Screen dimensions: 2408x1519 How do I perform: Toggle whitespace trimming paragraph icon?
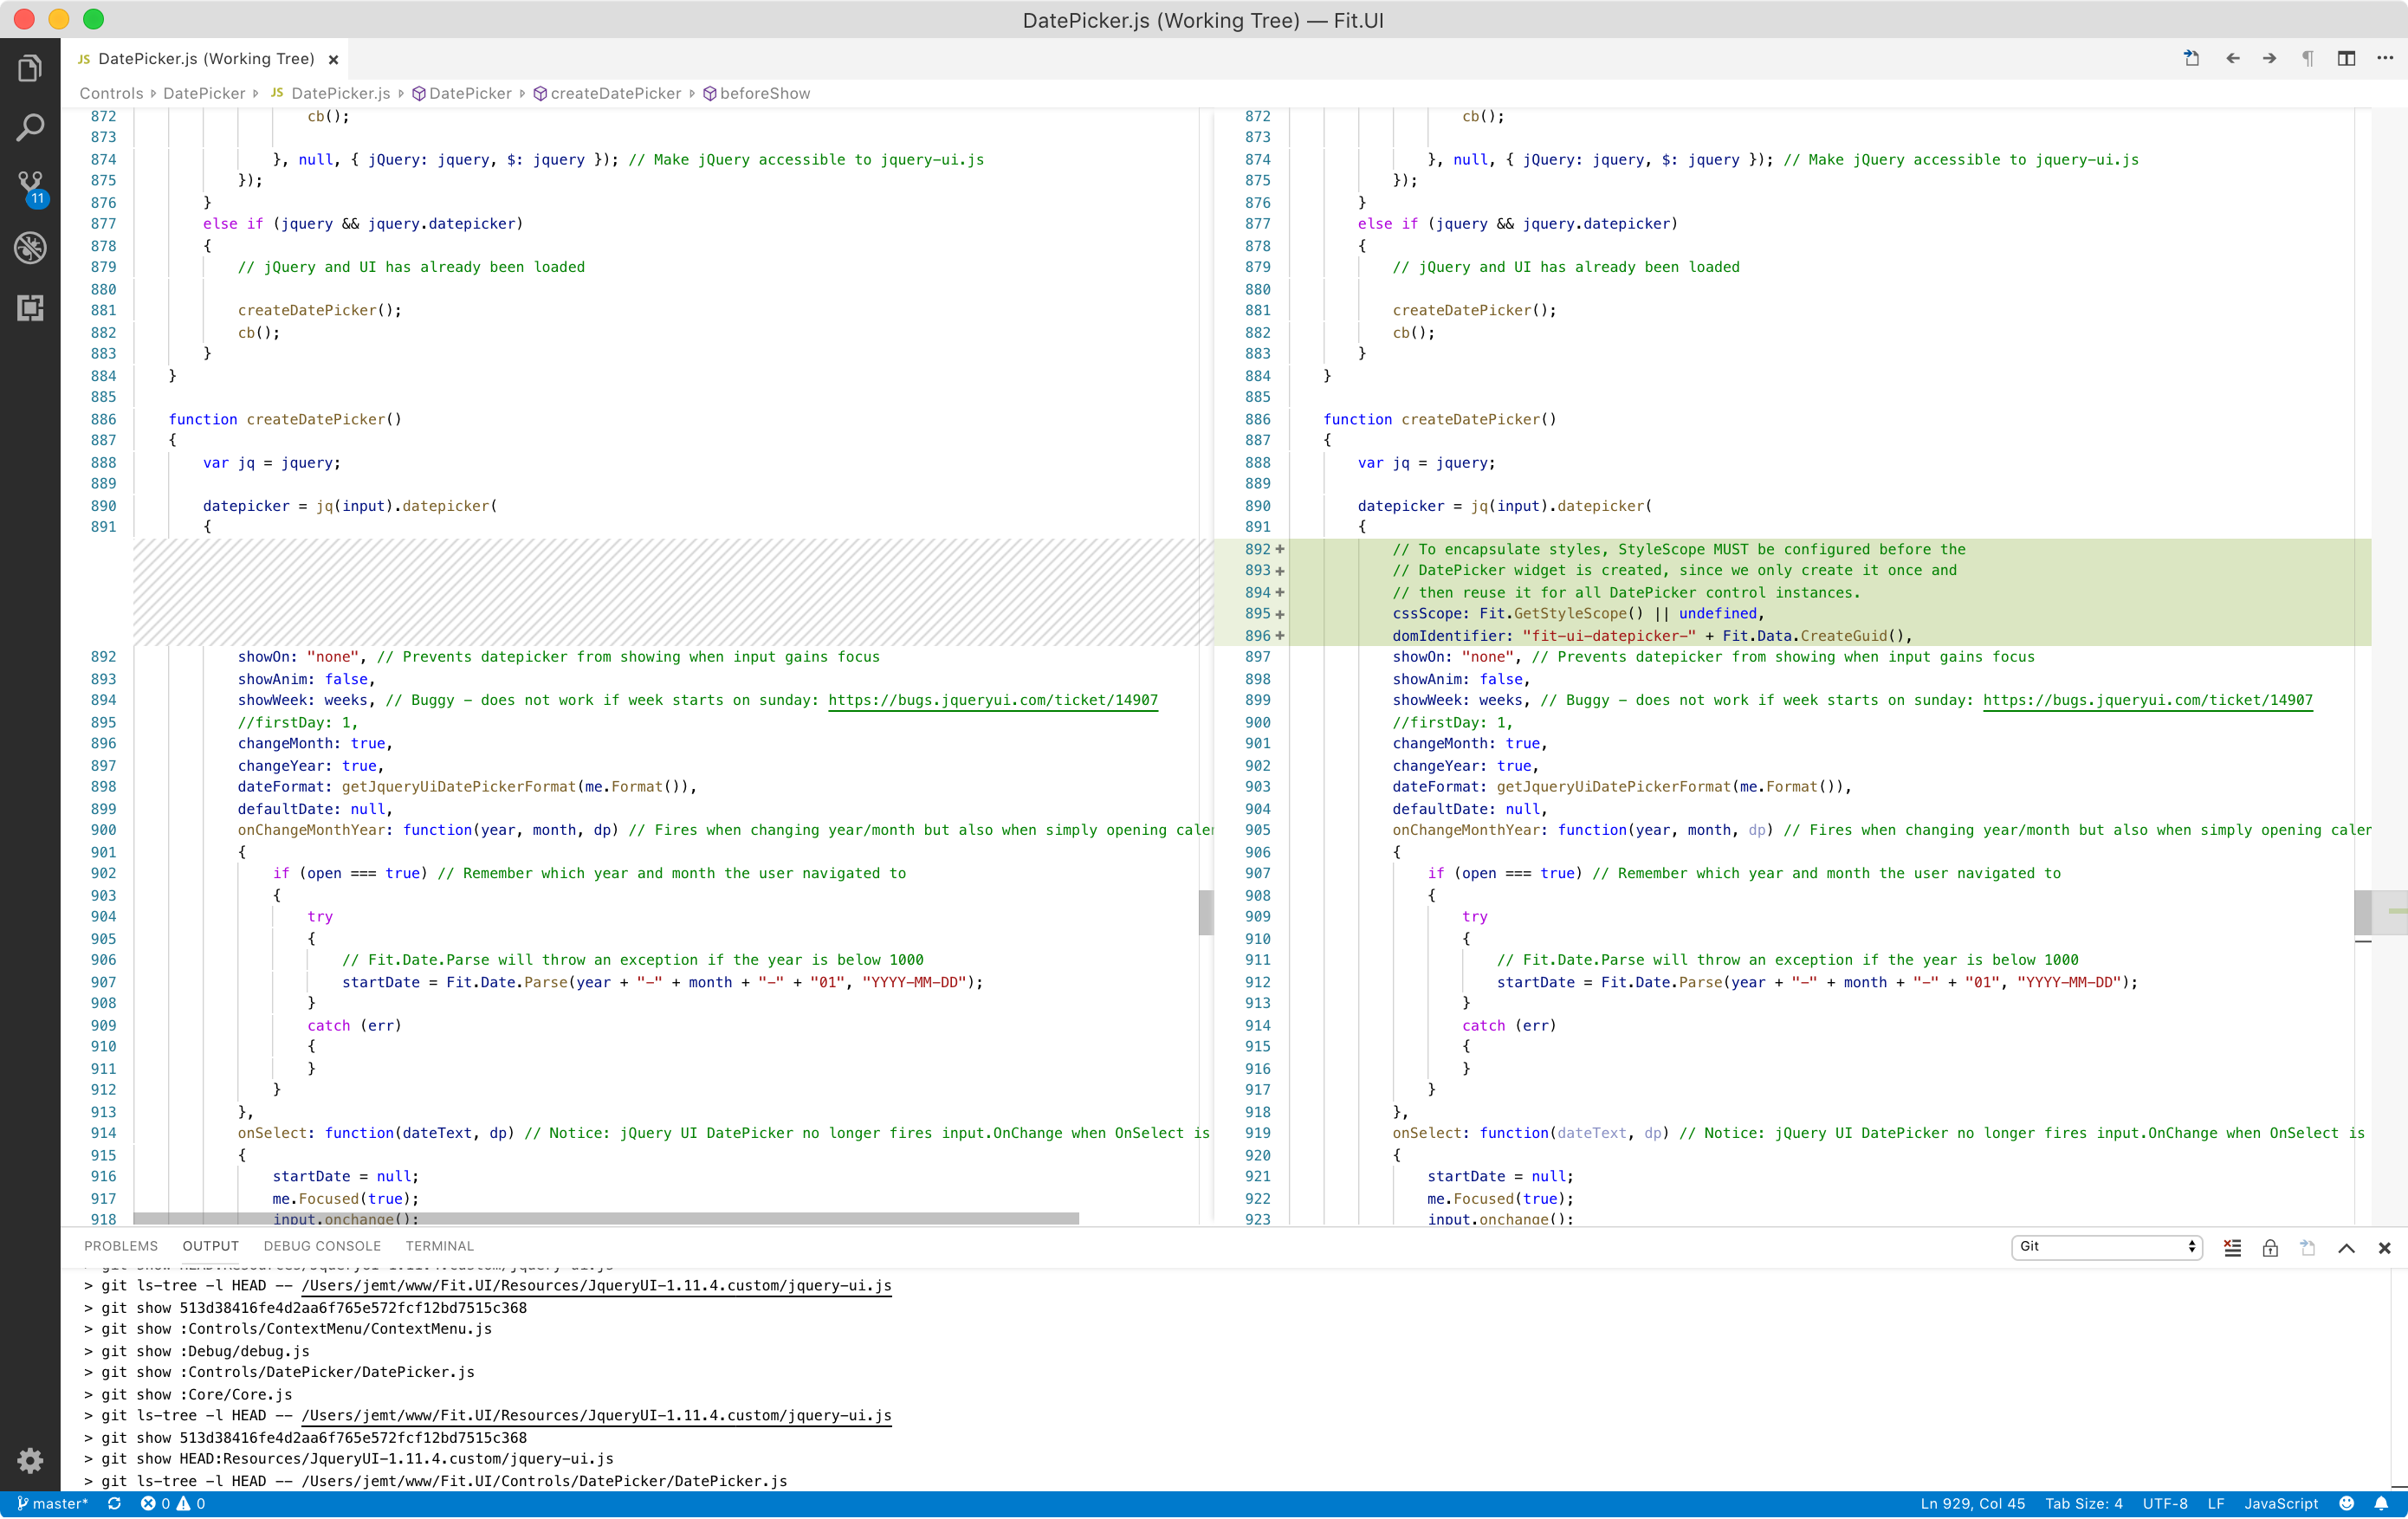tap(2307, 59)
